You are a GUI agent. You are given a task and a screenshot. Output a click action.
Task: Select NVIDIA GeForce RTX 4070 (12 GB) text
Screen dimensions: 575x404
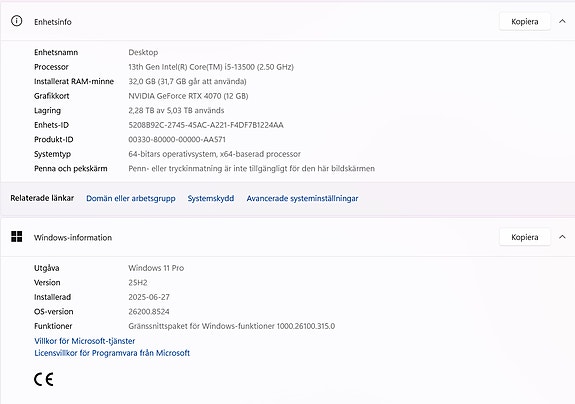pos(188,96)
